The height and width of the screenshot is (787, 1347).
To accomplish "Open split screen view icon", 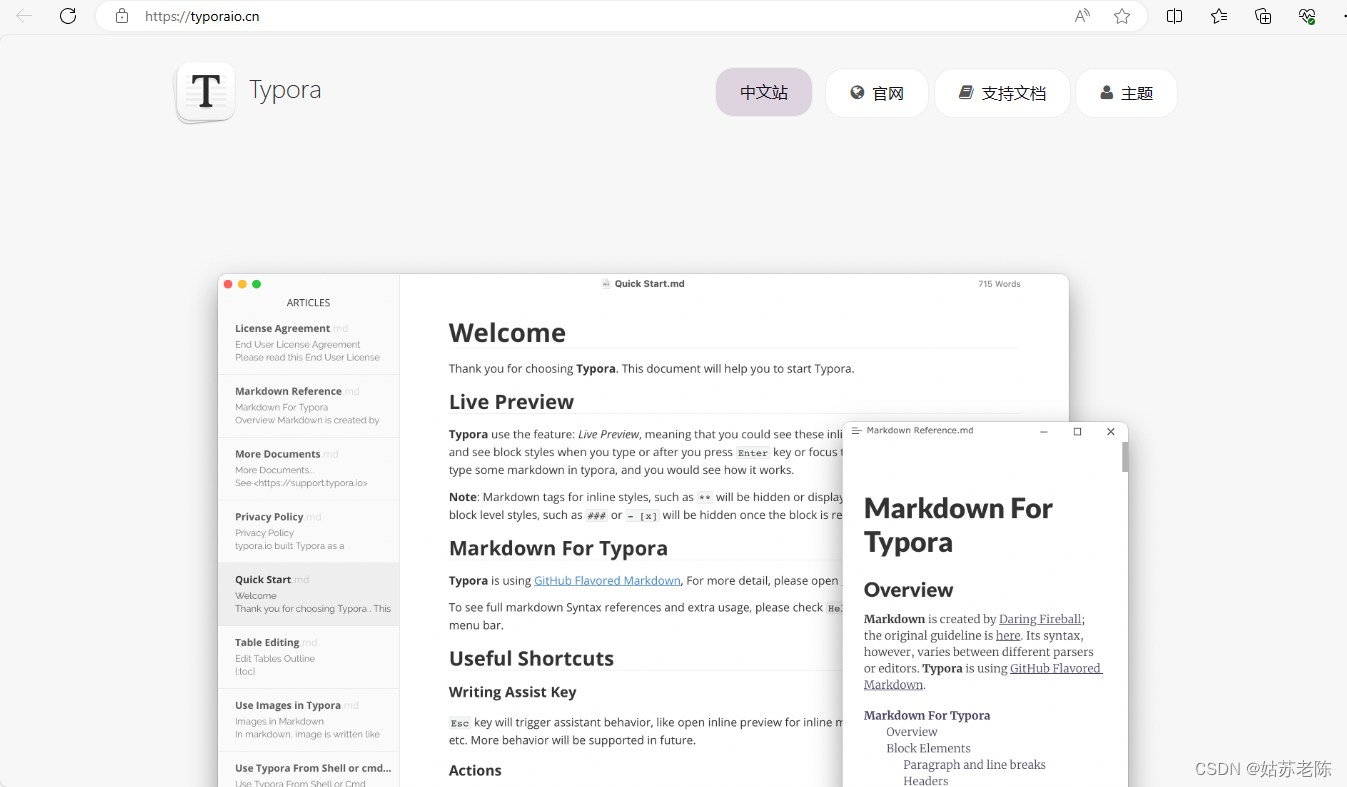I will (1175, 16).
